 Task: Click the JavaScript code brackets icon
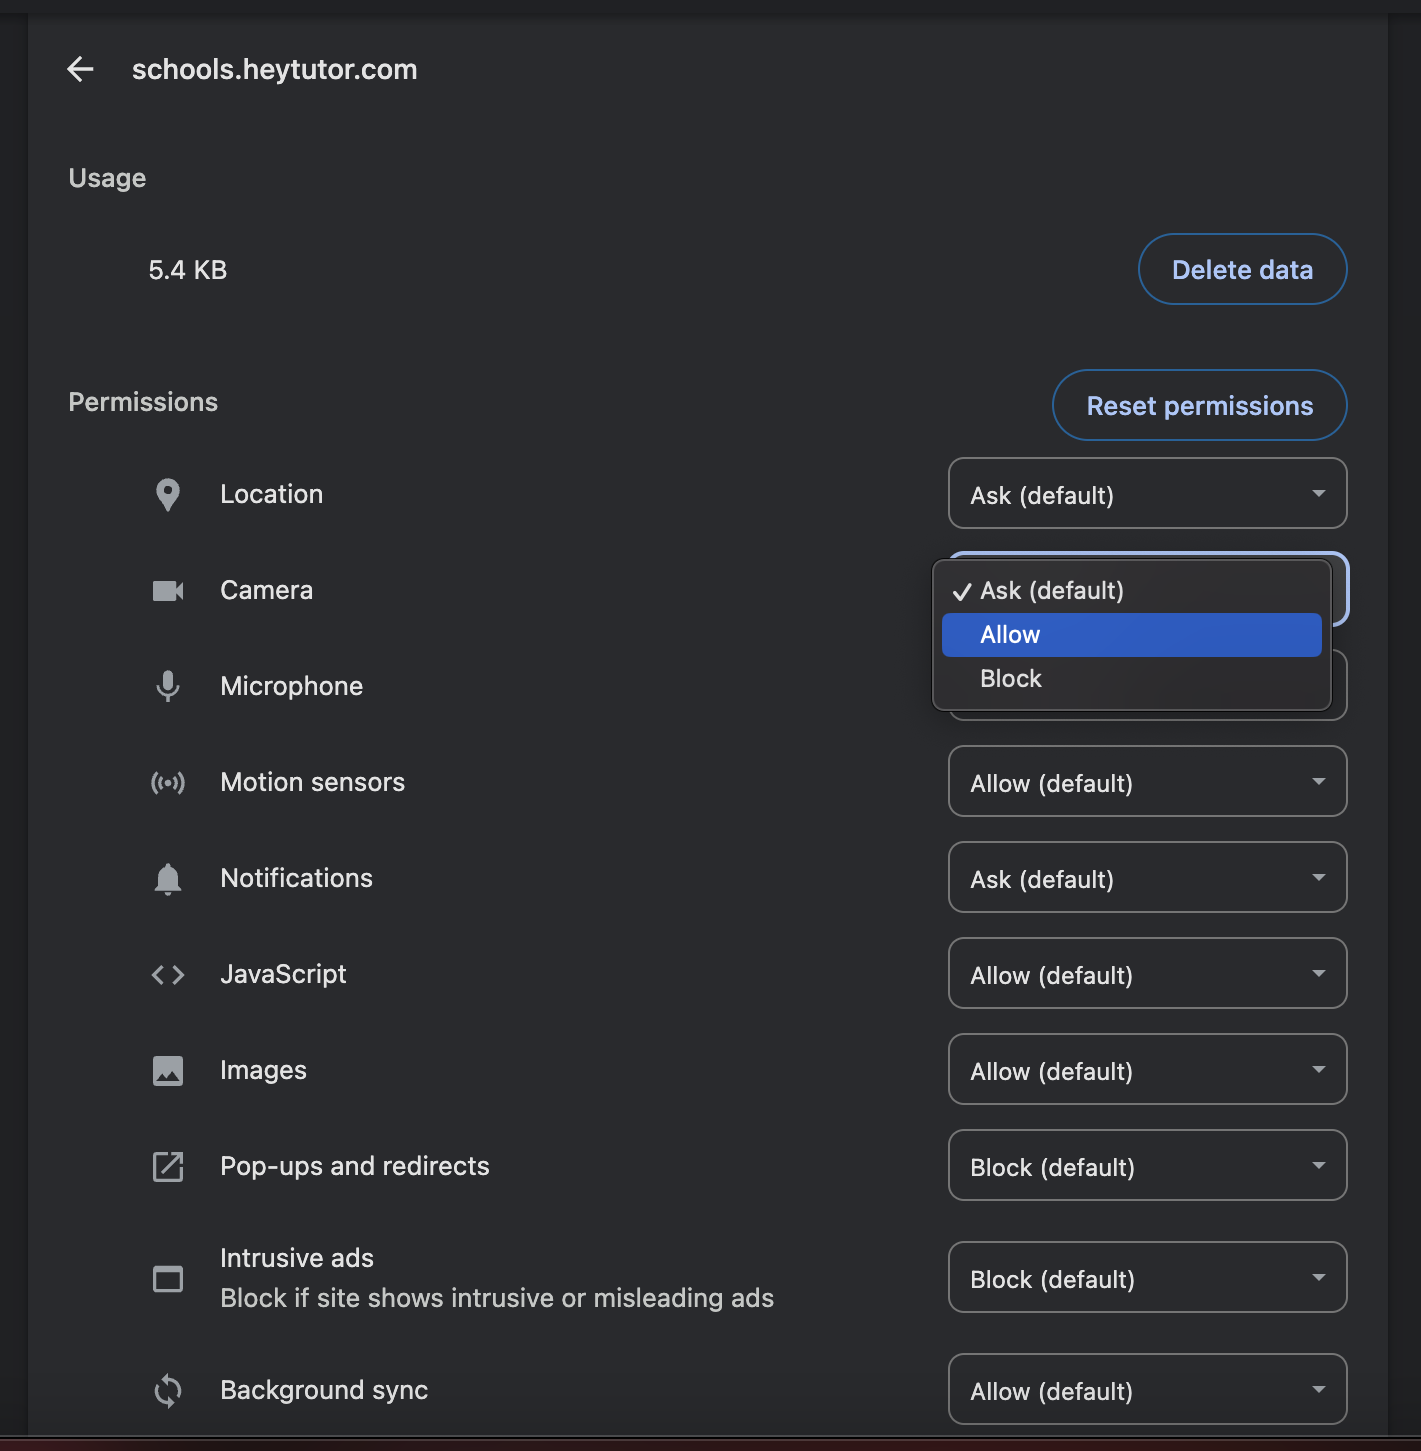pyautogui.click(x=168, y=974)
